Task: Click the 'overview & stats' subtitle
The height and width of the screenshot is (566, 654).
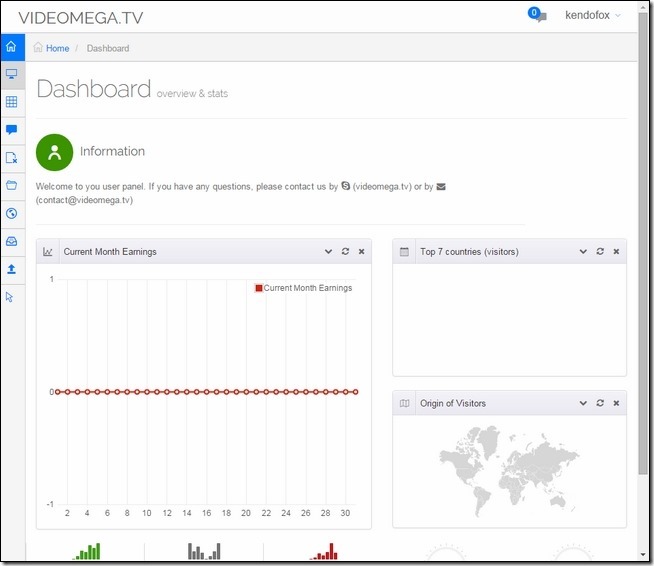Action: [x=192, y=93]
